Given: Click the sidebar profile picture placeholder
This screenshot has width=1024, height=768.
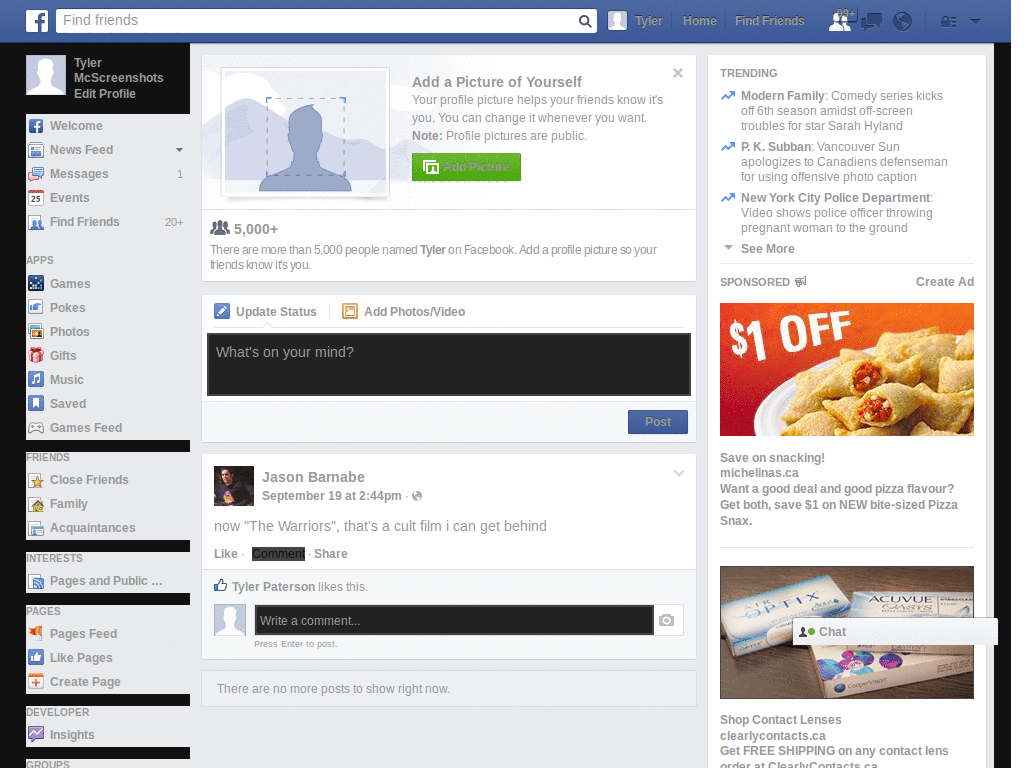Looking at the screenshot, I should click(x=46, y=75).
